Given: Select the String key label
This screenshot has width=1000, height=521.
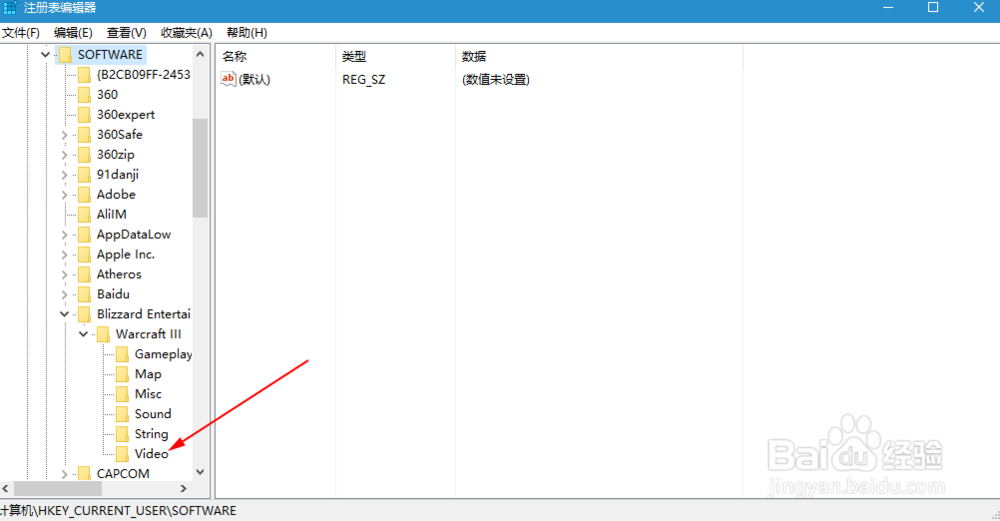Looking at the screenshot, I should click(151, 434).
